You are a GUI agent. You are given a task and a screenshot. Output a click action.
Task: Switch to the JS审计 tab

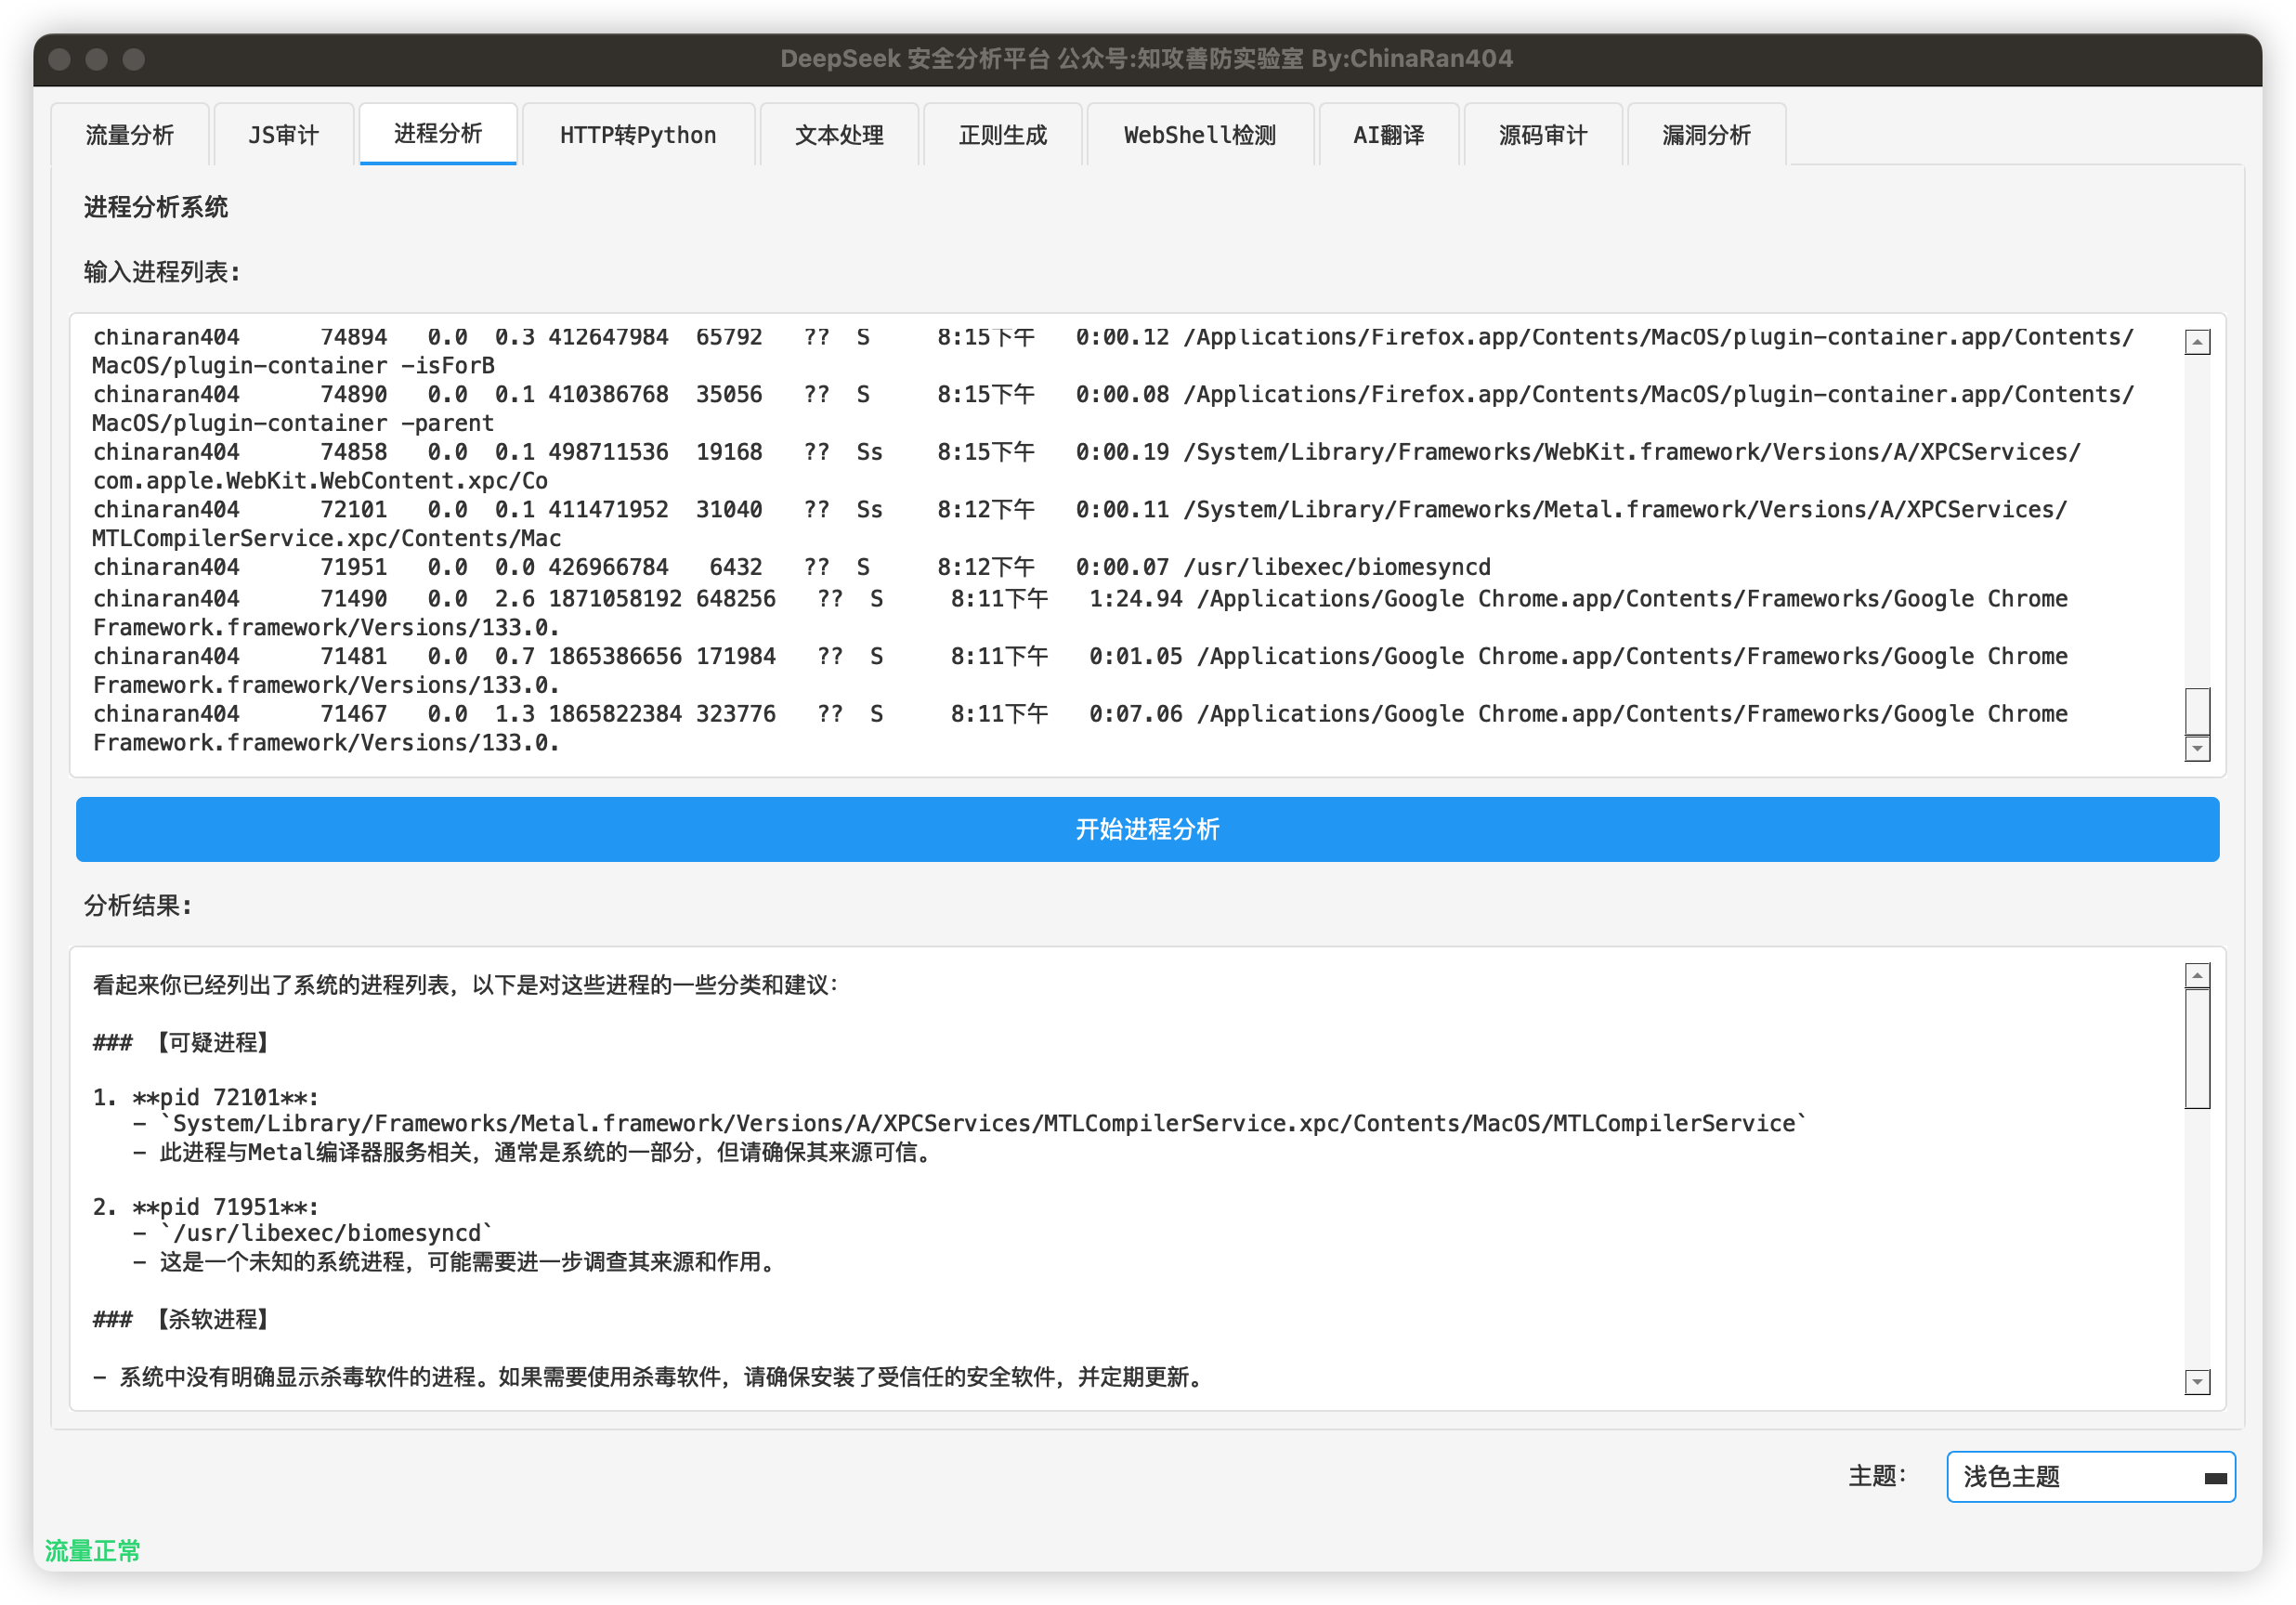point(284,135)
